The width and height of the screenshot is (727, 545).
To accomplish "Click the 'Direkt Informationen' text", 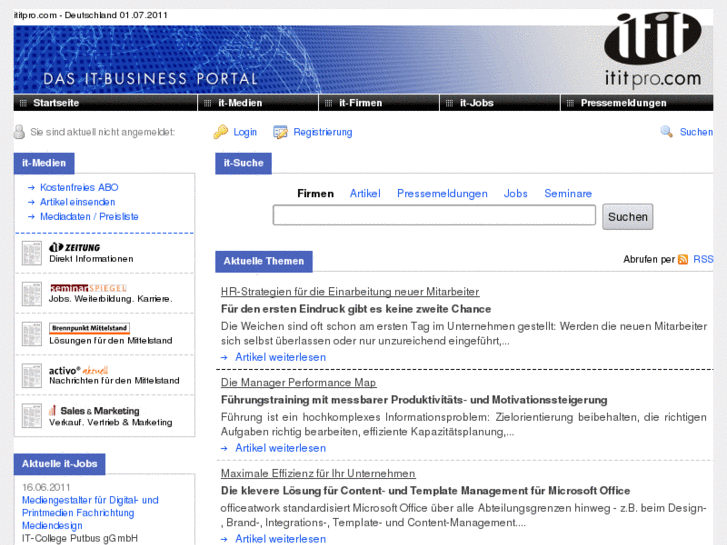I will pos(91,259).
